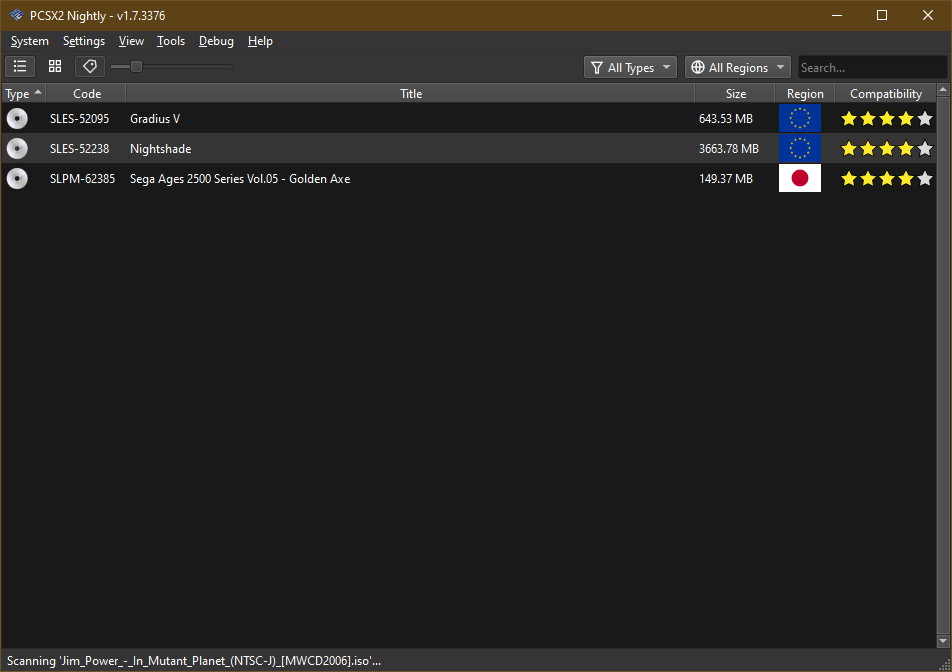Minimize the PCSX2 window
952x672 pixels.
click(x=837, y=15)
